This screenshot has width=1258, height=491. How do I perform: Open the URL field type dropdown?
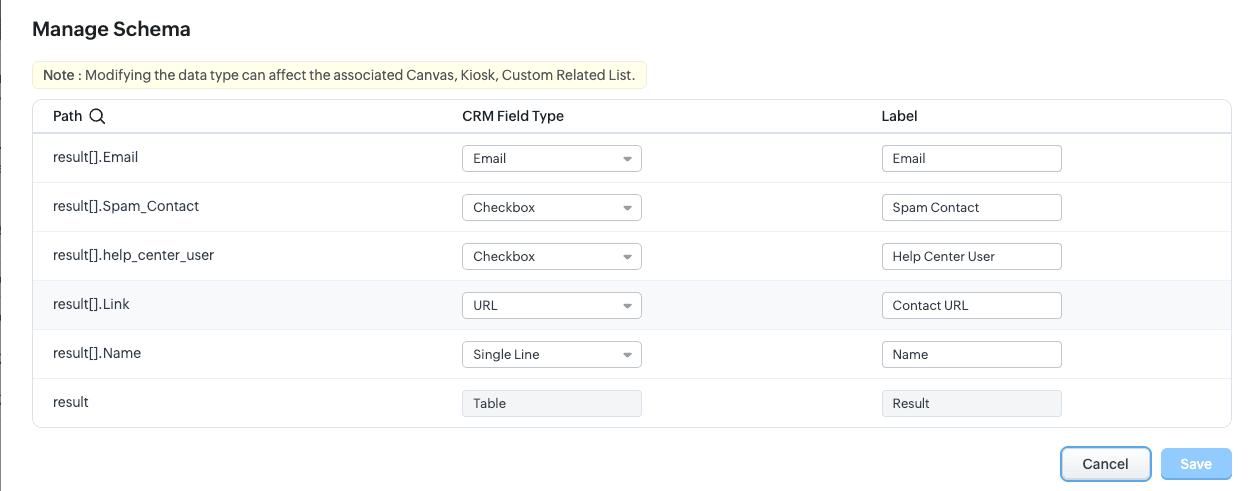pos(551,306)
